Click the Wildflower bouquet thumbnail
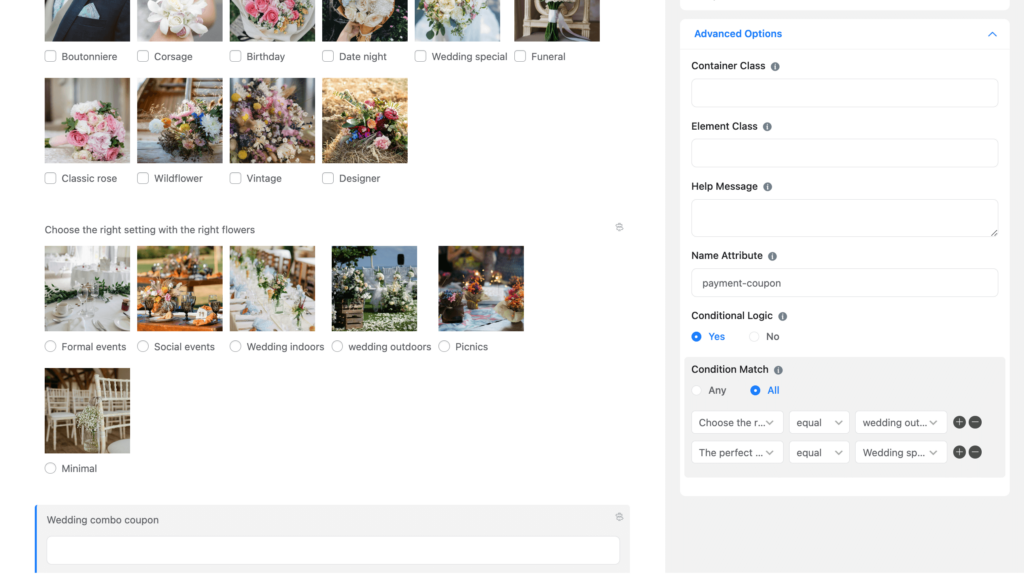The width and height of the screenshot is (1024, 574). pos(180,121)
